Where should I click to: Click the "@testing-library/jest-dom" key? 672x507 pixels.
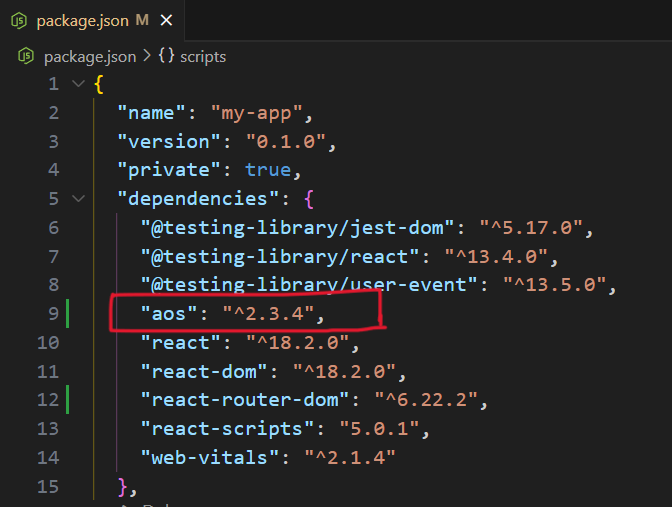pyautogui.click(x=297, y=228)
